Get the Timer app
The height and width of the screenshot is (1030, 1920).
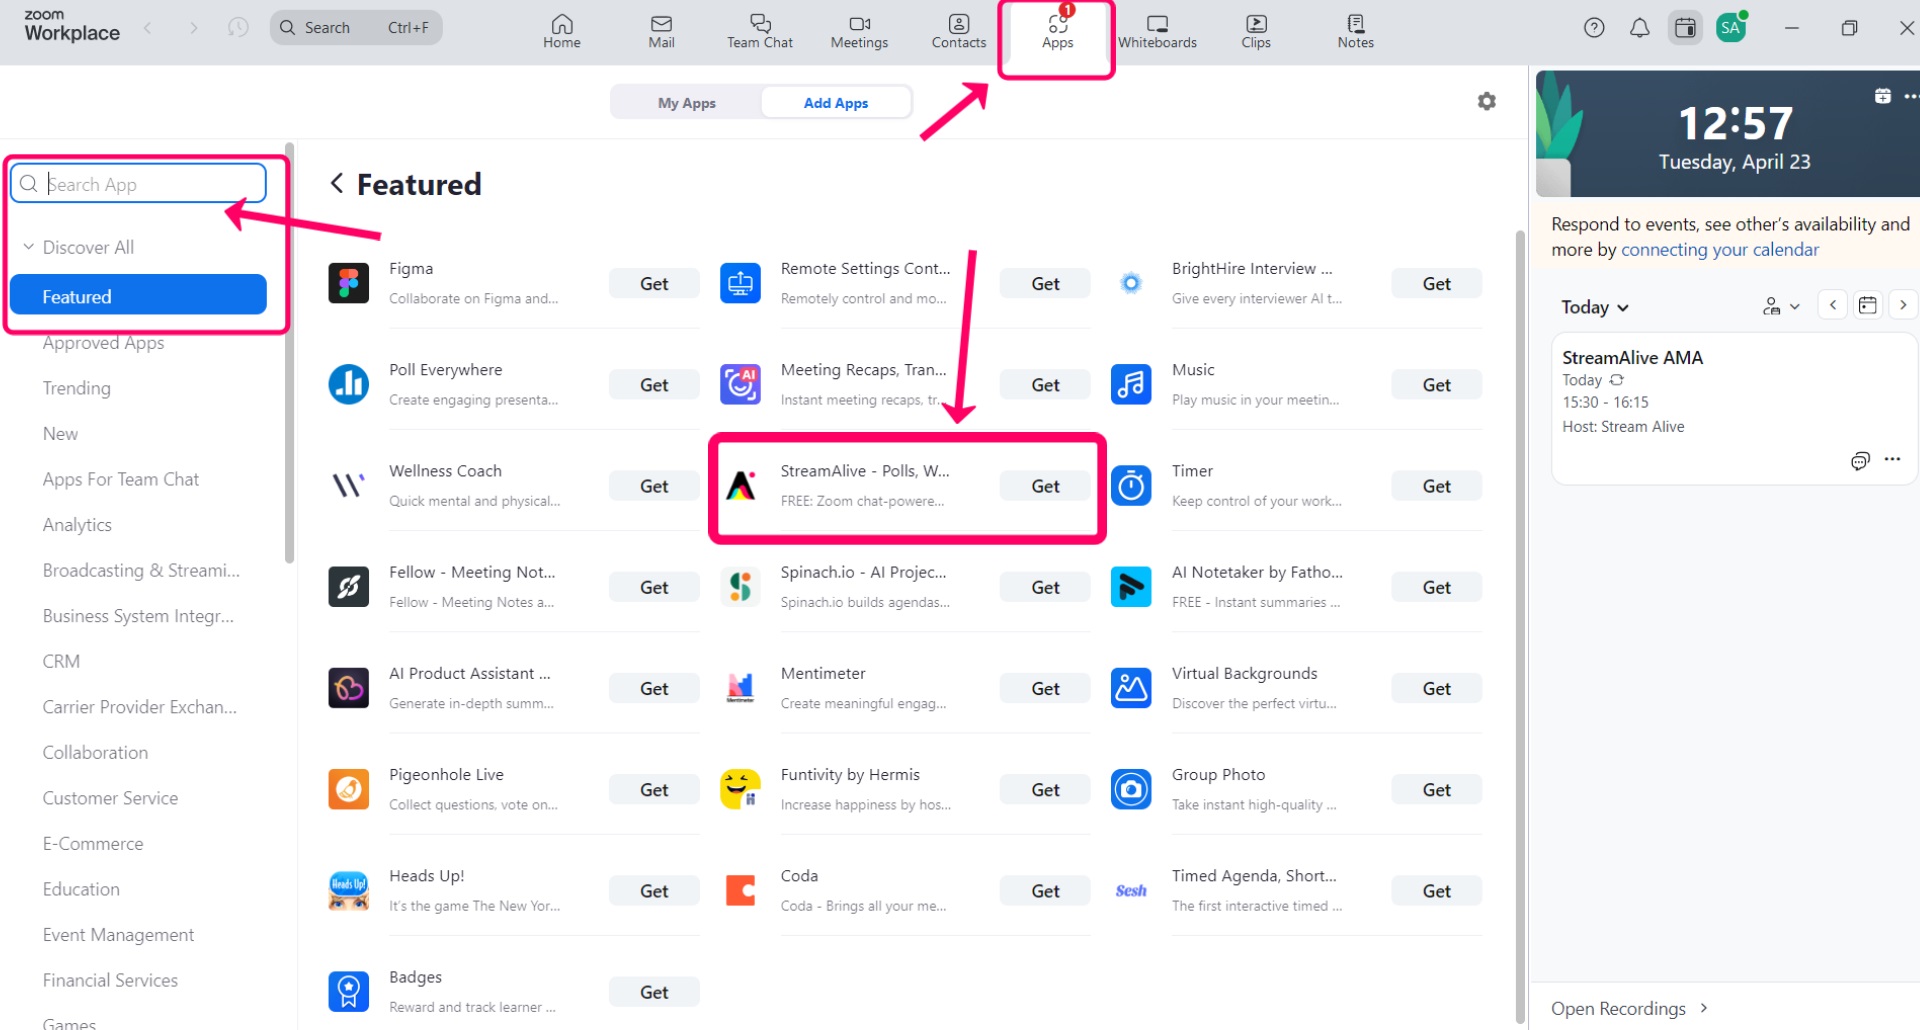(1436, 486)
